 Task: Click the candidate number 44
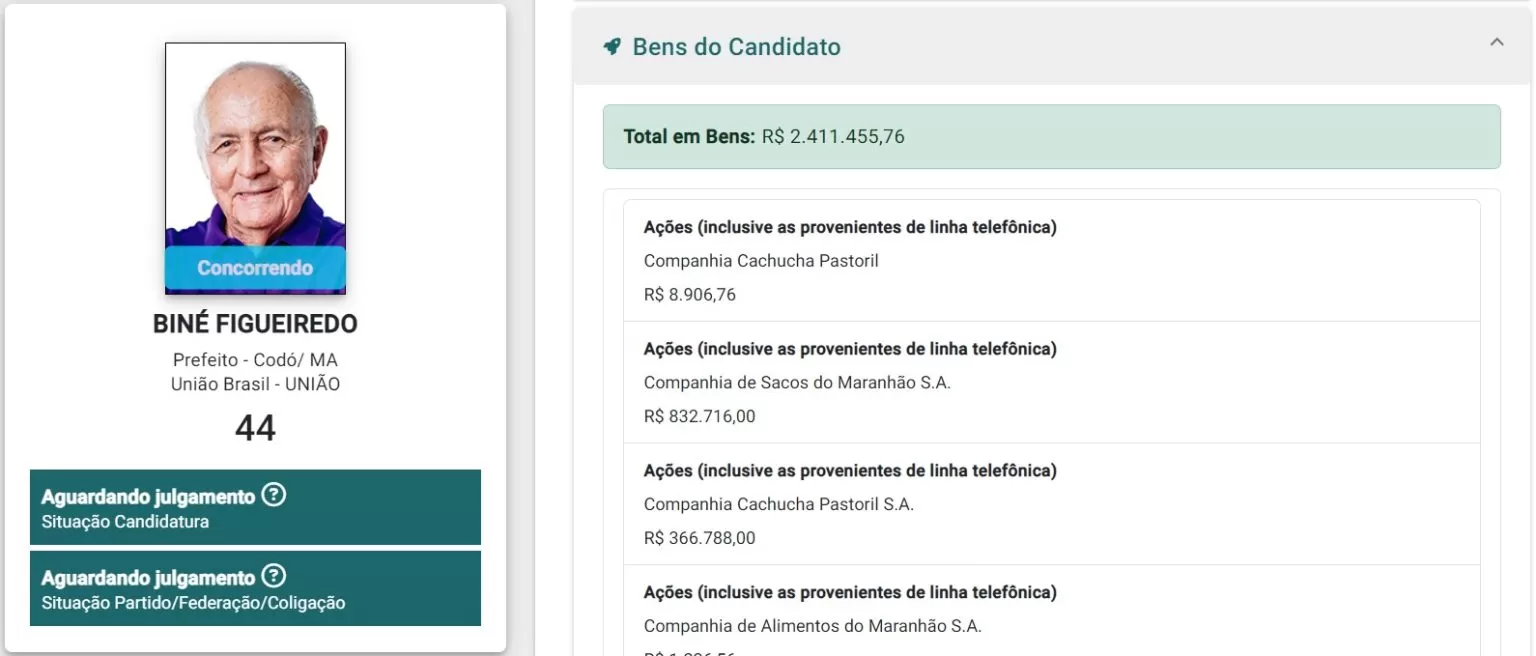255,428
